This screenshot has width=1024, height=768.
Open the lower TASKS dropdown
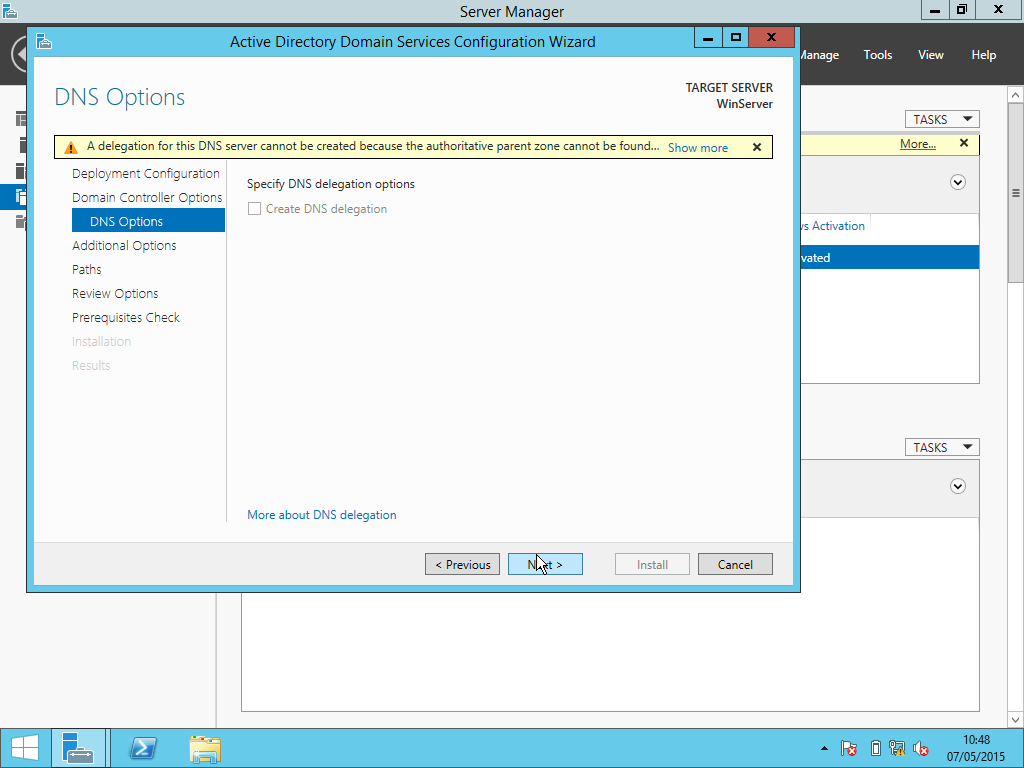tap(941, 447)
